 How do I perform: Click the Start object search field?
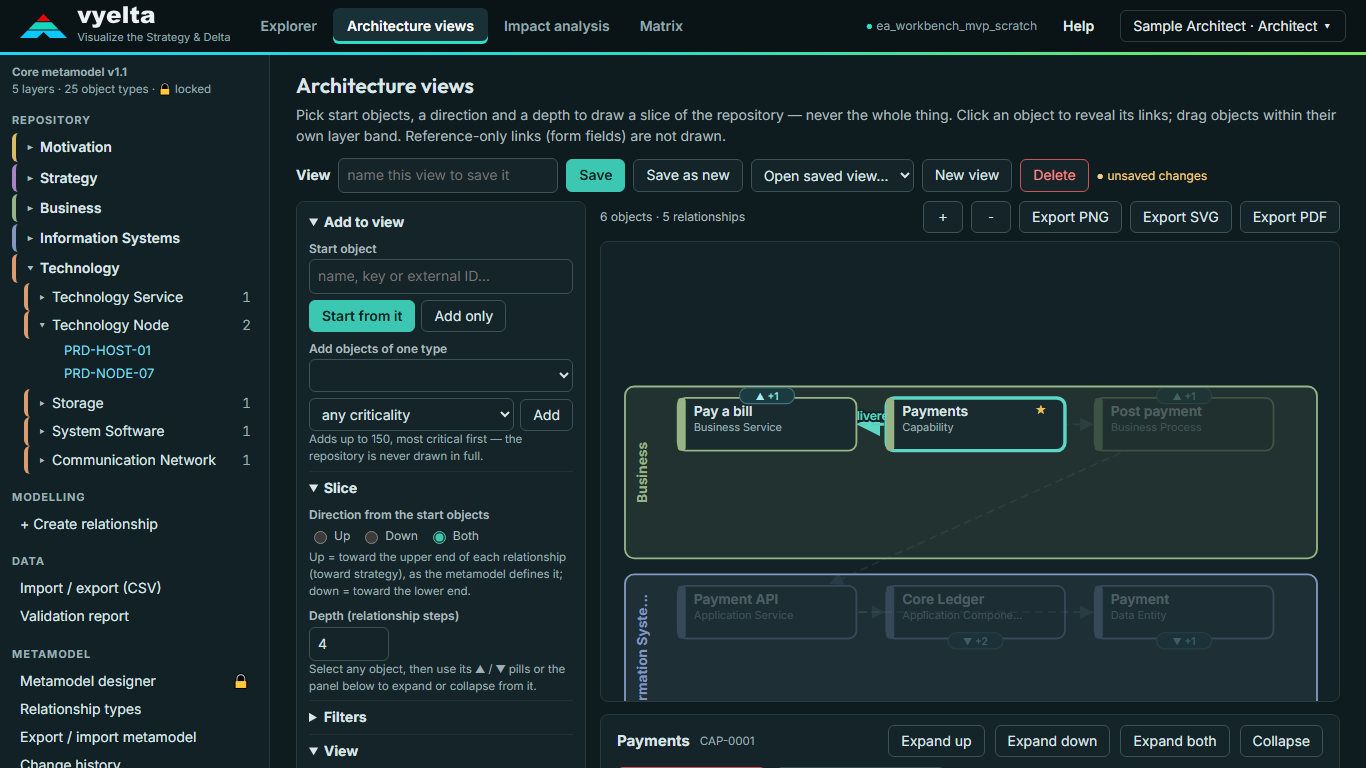click(x=441, y=276)
